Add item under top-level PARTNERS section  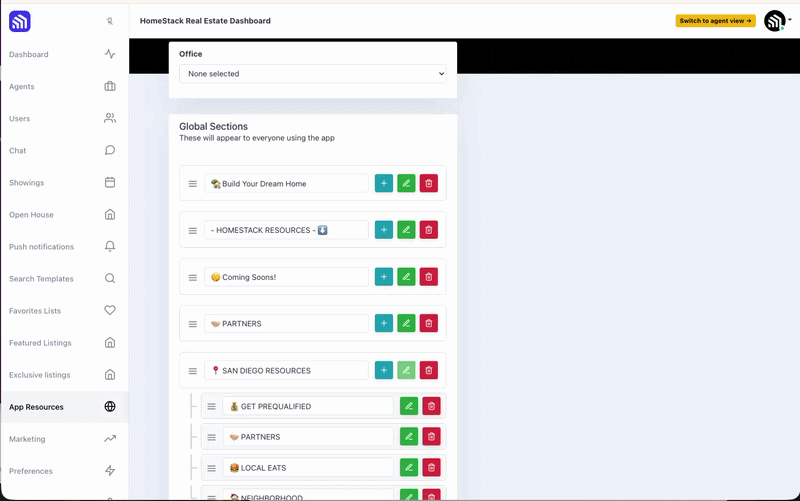pos(384,323)
